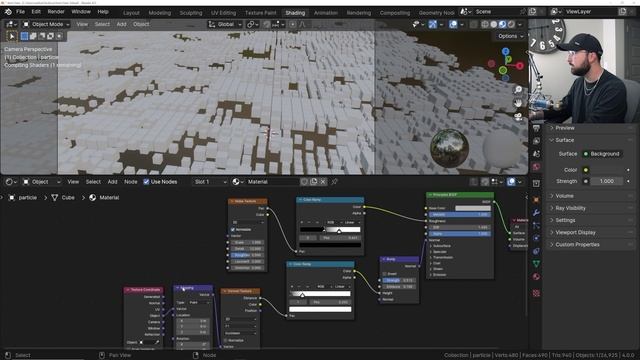Open the Object Data green triangle tab
The width and height of the screenshot is (640, 360).
(536, 264)
